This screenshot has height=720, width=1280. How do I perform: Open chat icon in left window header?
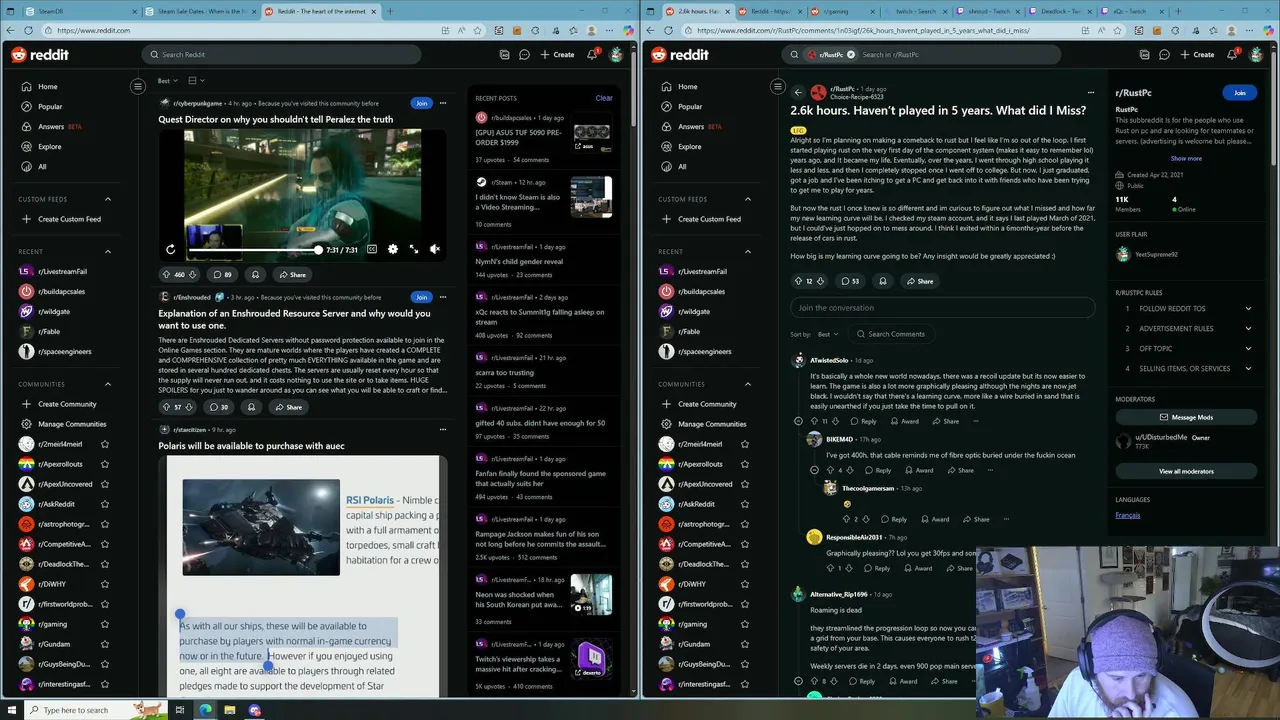point(524,55)
